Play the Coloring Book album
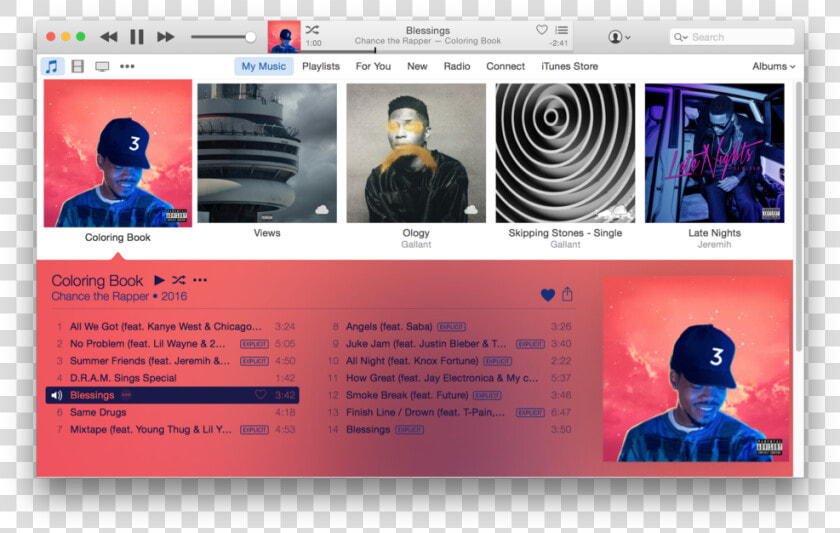Viewport: 840px width, 533px height. (159, 280)
